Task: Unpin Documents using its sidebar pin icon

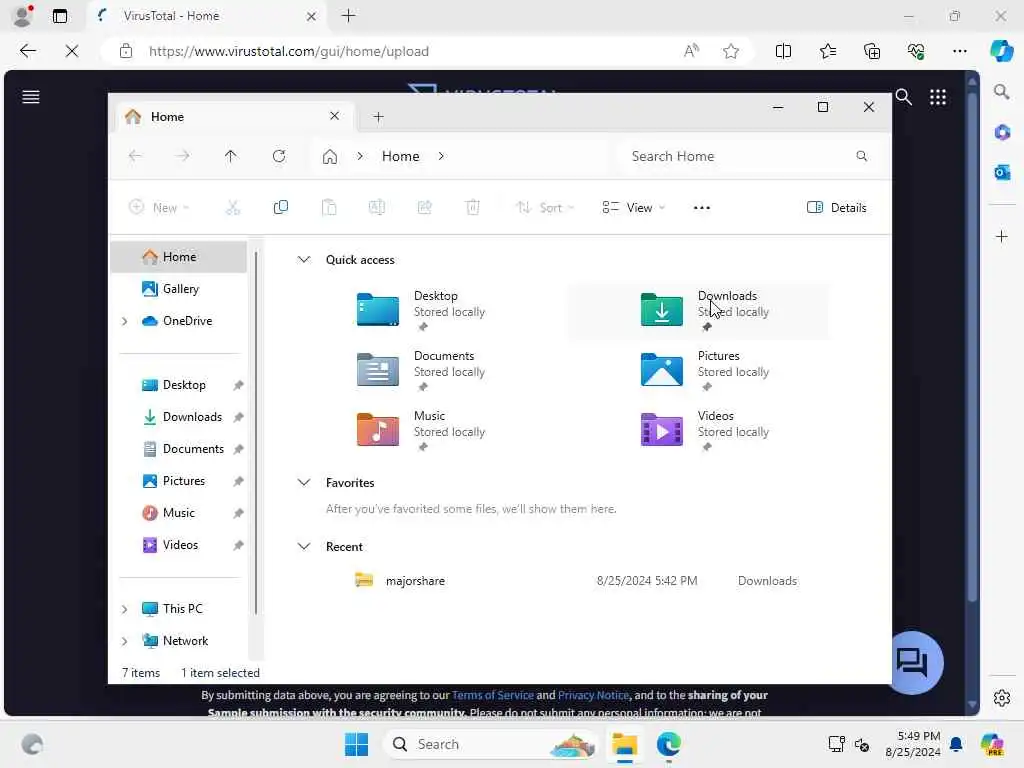Action: click(238, 449)
